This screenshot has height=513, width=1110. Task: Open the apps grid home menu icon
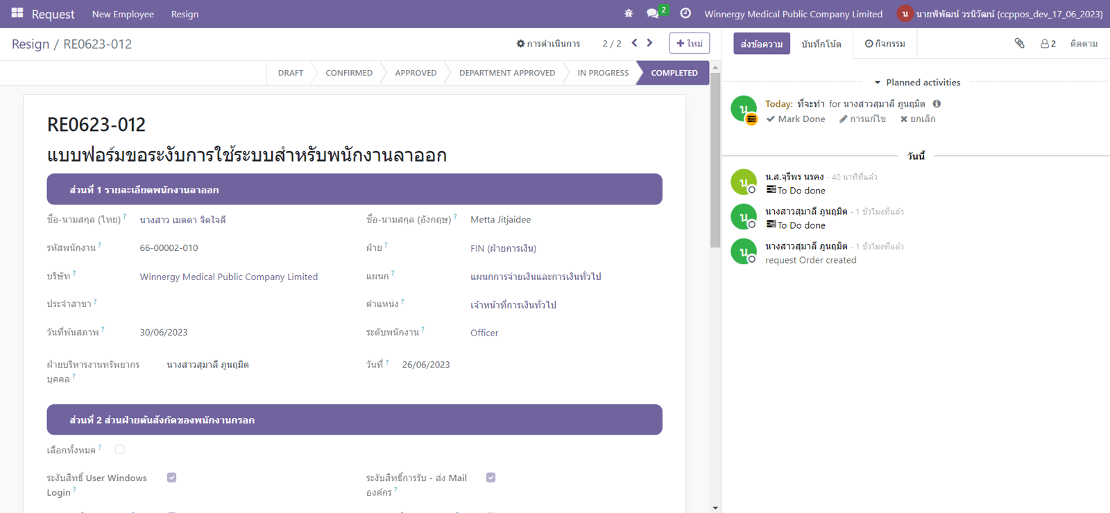click(x=17, y=14)
